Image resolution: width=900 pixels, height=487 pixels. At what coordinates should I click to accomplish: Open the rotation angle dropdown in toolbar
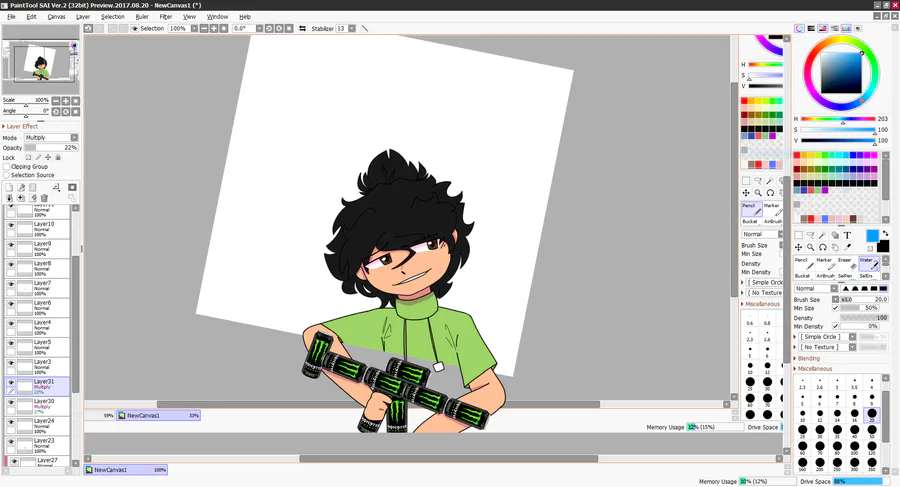[x=259, y=28]
